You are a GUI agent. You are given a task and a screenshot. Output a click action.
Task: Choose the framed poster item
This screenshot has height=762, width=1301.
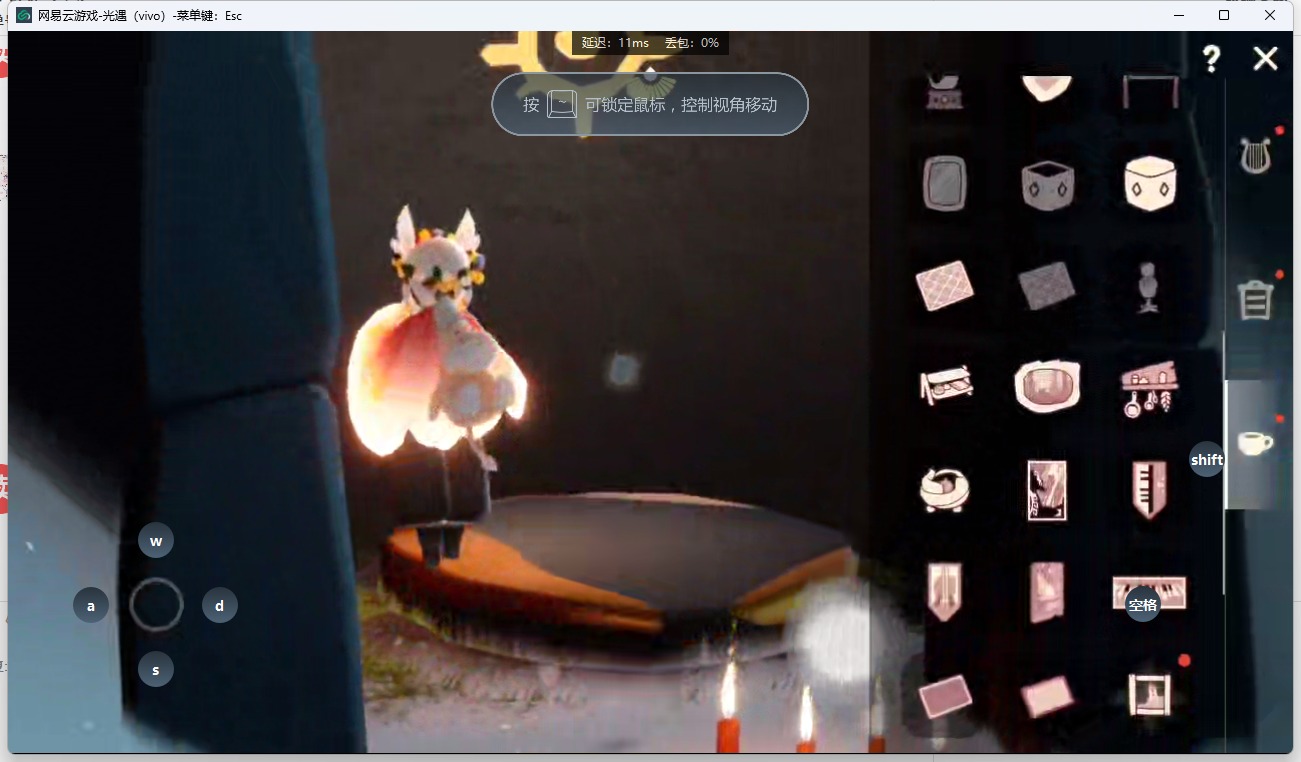click(1047, 490)
